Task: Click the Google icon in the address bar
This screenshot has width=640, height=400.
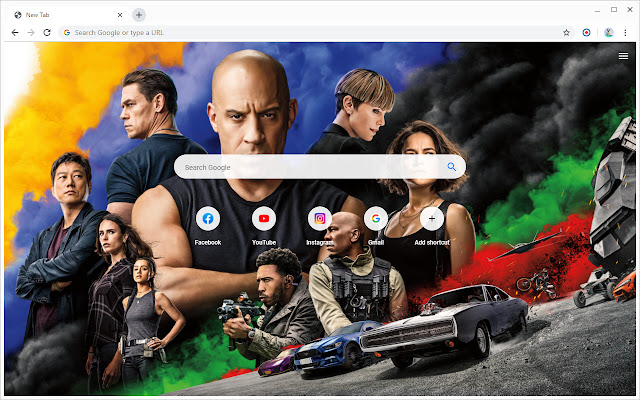Action: tap(67, 33)
